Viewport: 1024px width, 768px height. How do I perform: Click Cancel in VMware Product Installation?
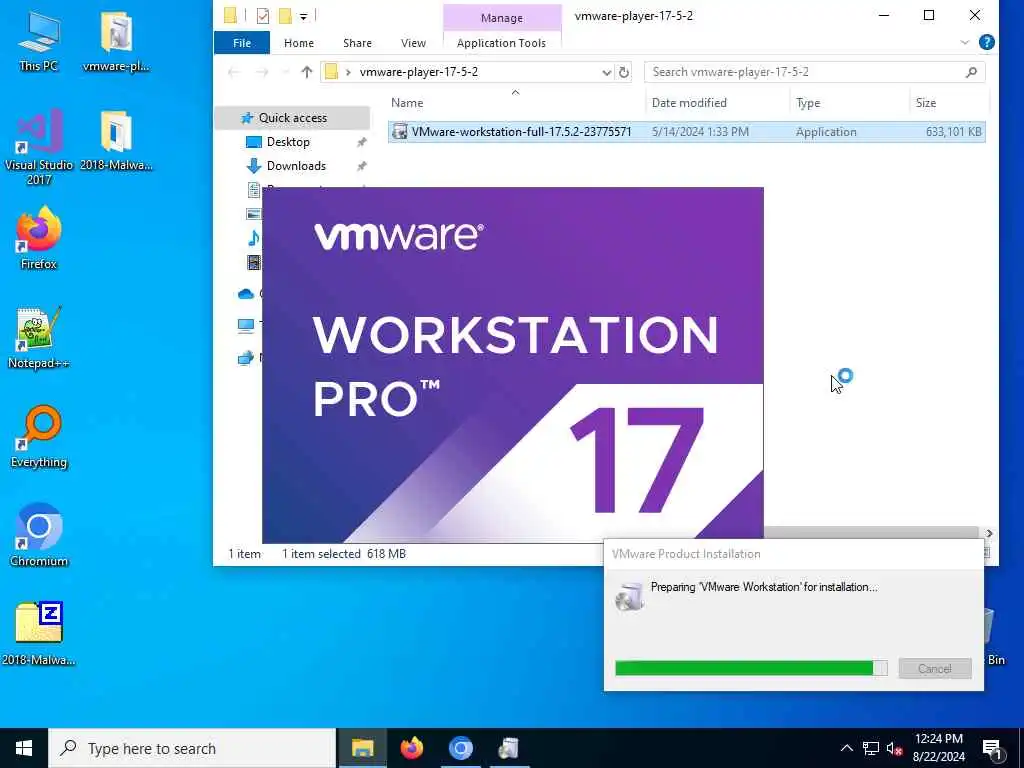[935, 668]
